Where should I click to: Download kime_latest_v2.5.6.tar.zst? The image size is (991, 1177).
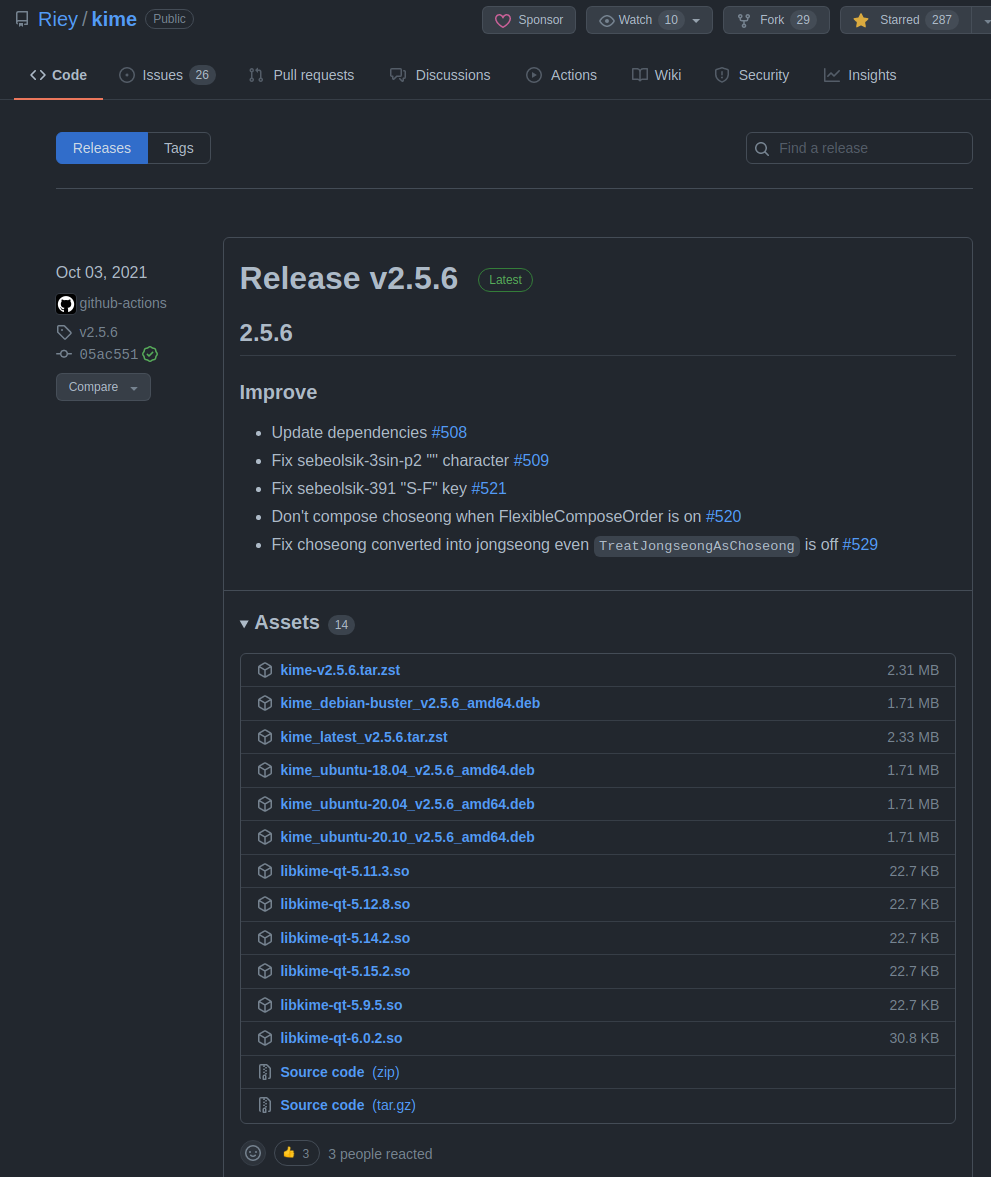pos(364,737)
